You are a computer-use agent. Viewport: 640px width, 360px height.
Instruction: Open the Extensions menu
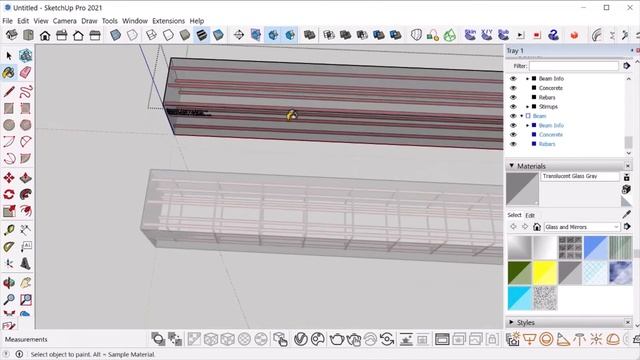[x=168, y=21]
